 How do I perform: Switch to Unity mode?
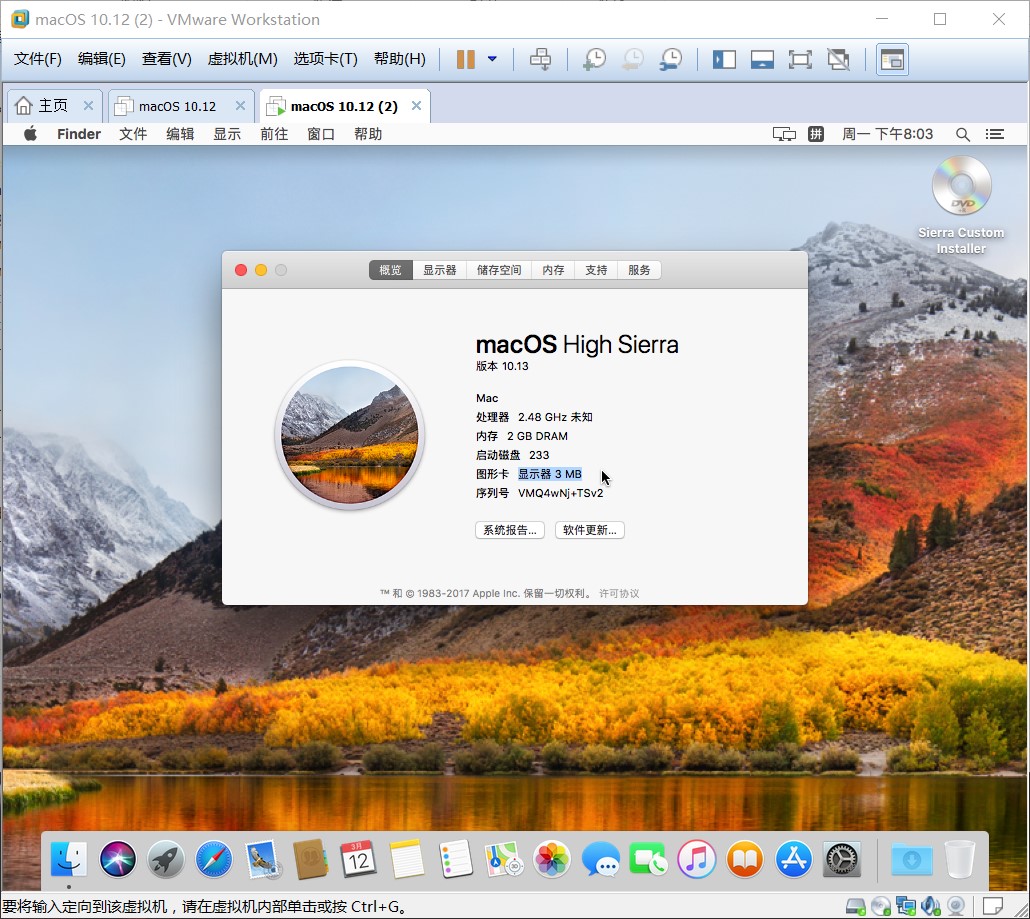pyautogui.click(x=838, y=60)
